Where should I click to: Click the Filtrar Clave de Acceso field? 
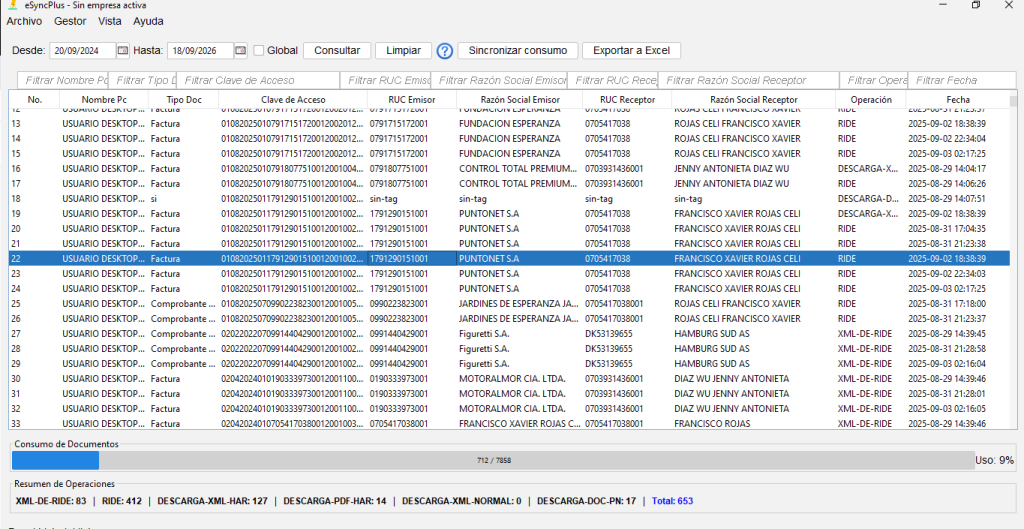(258, 80)
